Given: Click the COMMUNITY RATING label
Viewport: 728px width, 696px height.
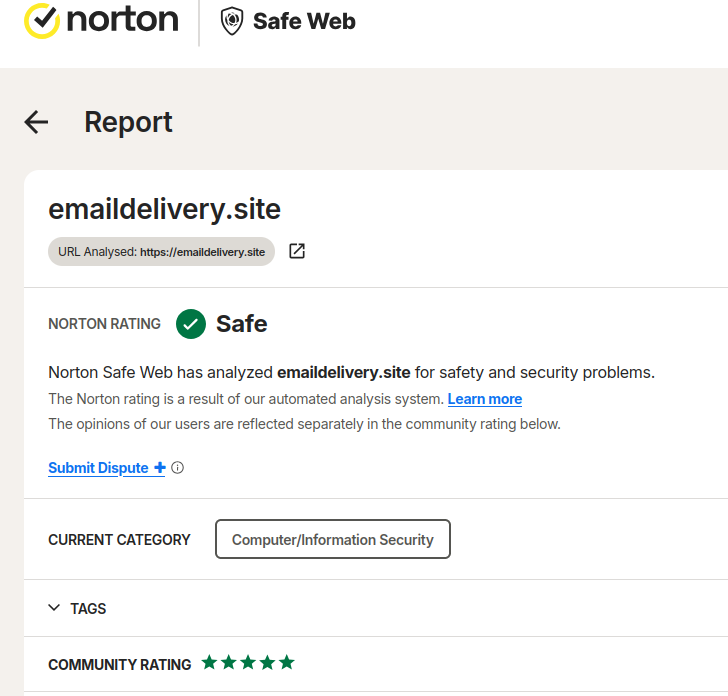Looking at the screenshot, I should (x=119, y=664).
